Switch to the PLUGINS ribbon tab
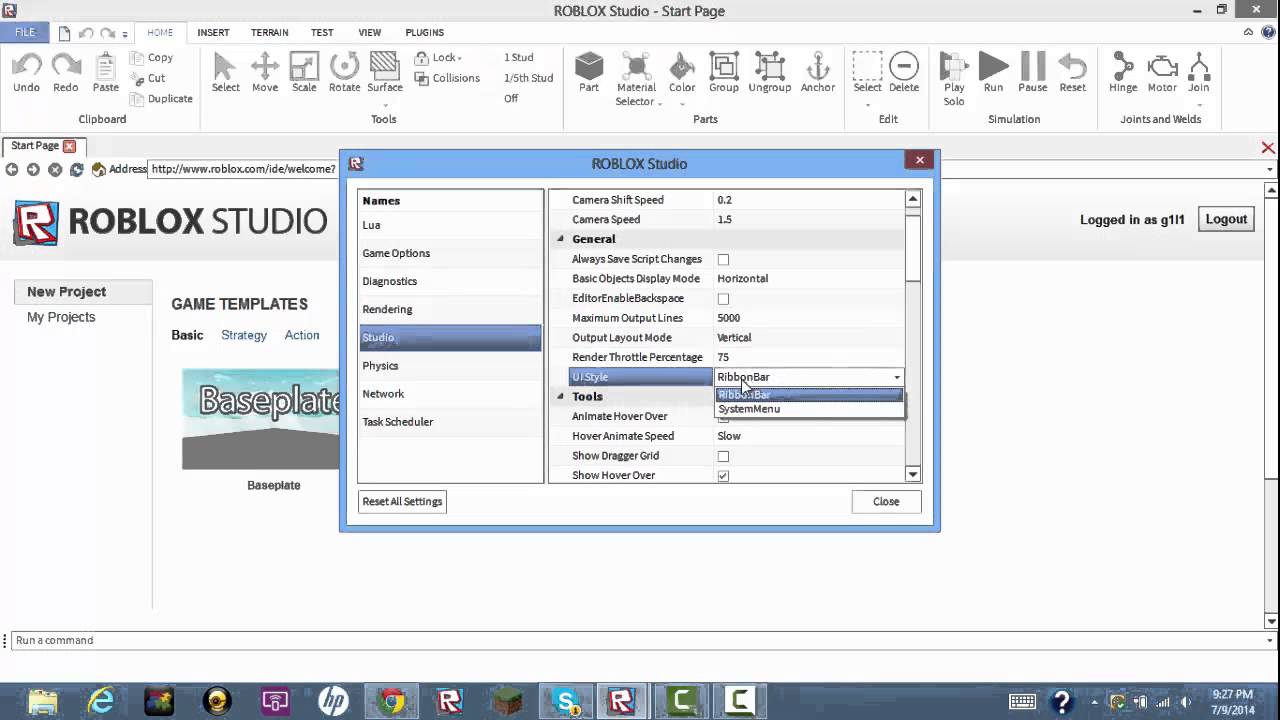The height and width of the screenshot is (720, 1280). pyautogui.click(x=425, y=32)
